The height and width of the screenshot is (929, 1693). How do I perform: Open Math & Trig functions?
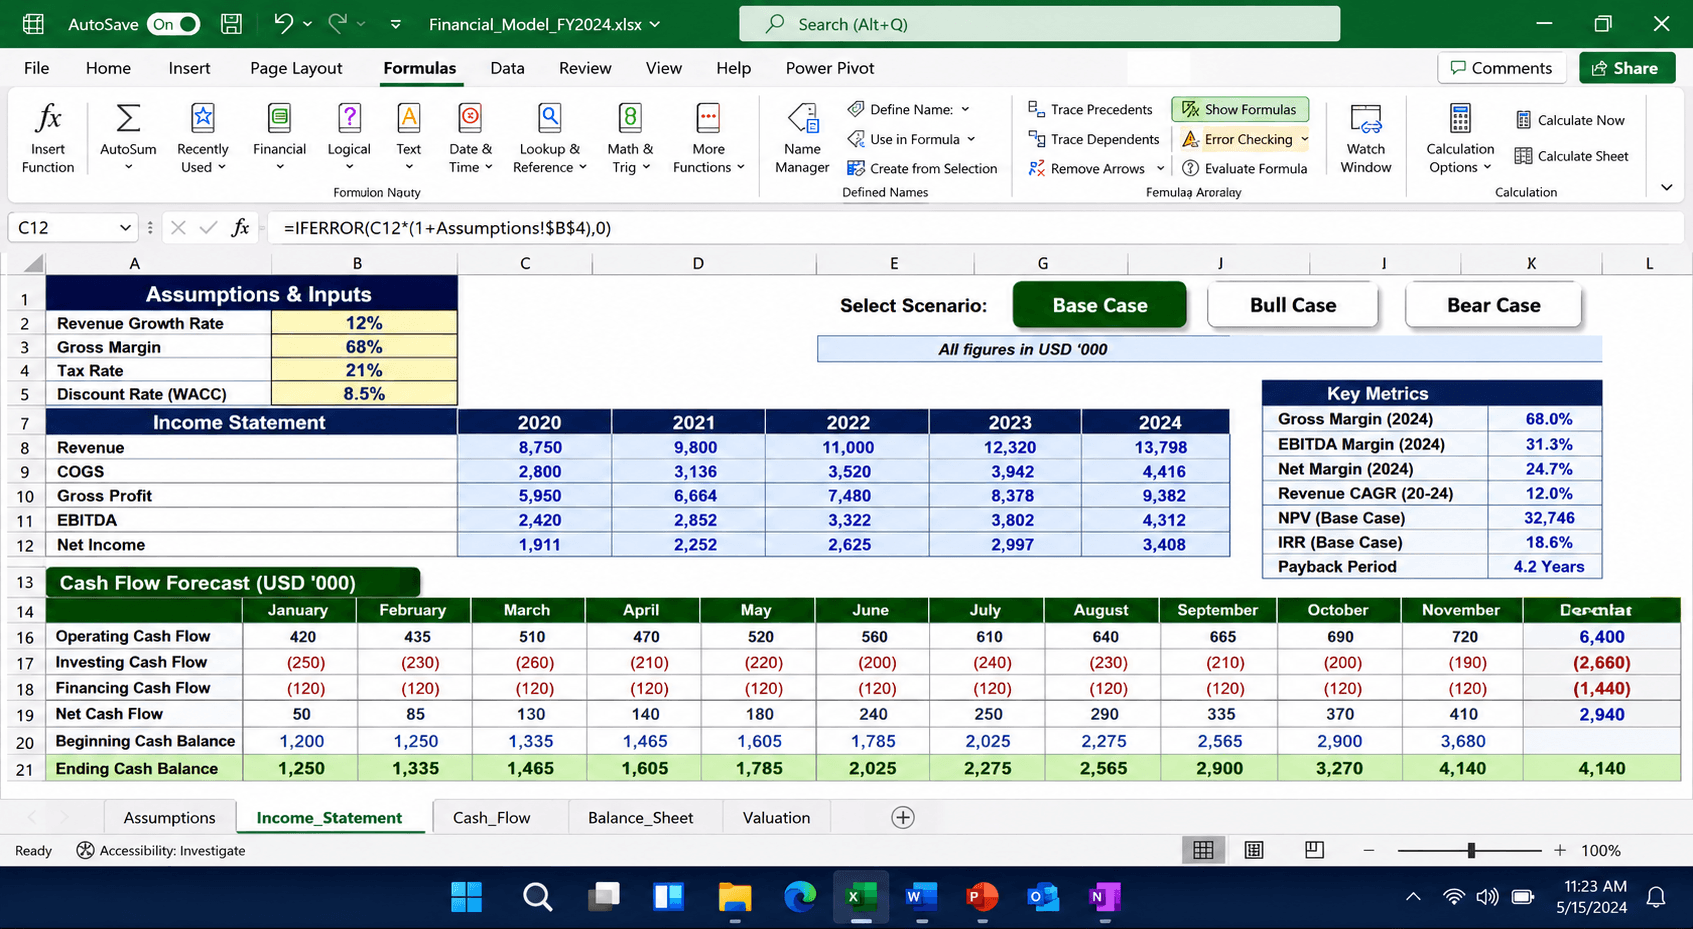630,137
